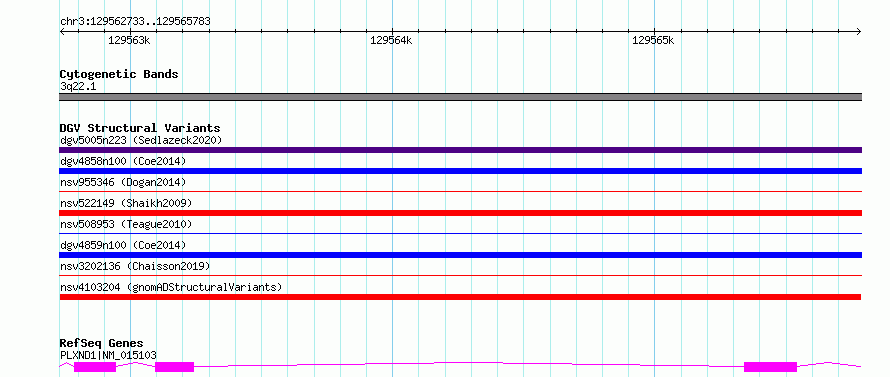
Task: Select the thin red nsv3202136 variant line
Action: click(x=460, y=275)
